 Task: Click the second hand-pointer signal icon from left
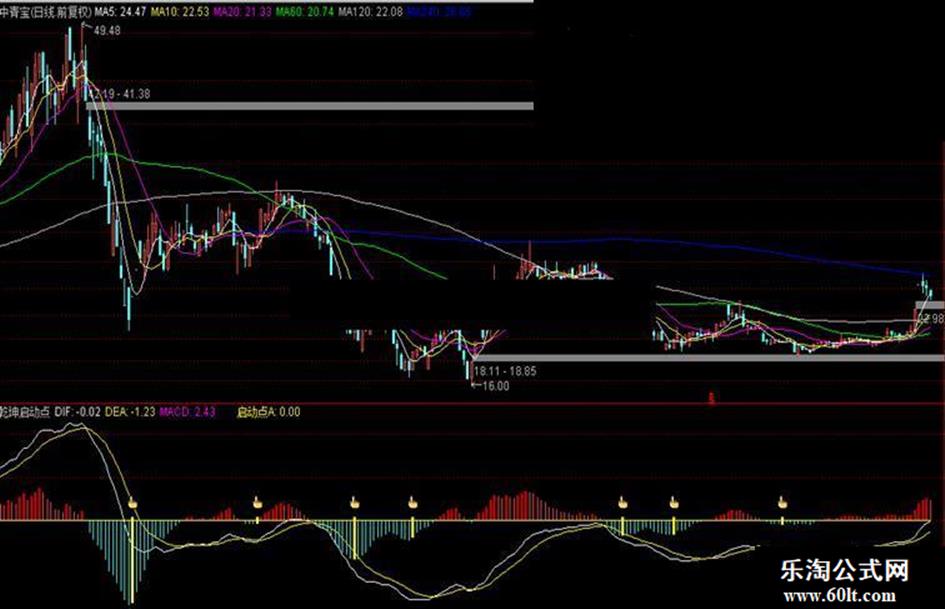tap(257, 502)
